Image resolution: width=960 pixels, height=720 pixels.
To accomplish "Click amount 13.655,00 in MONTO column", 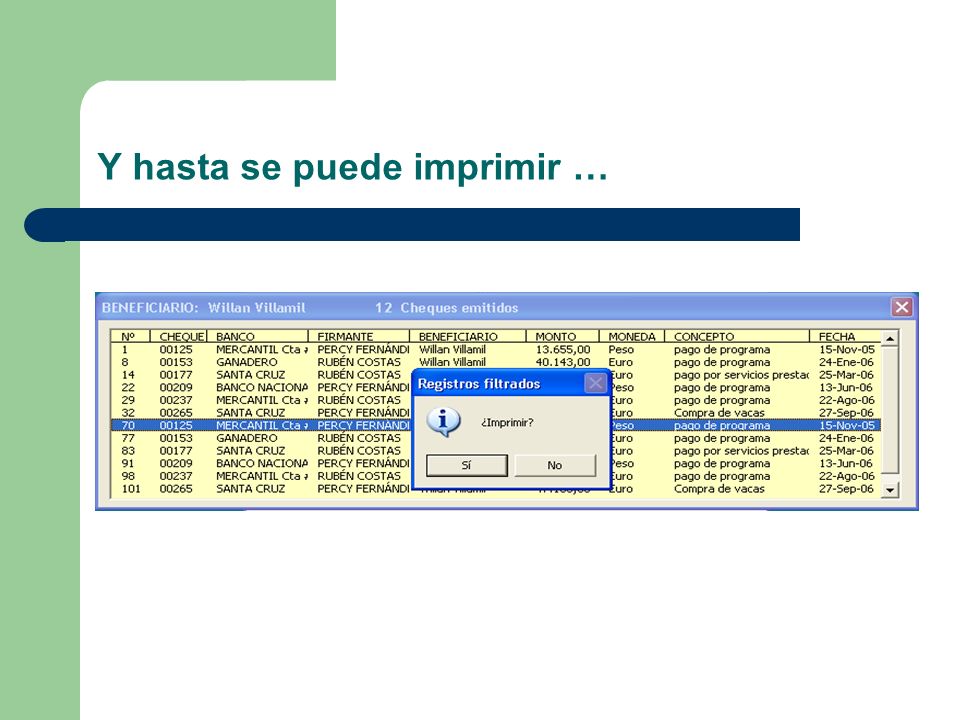I will (563, 350).
